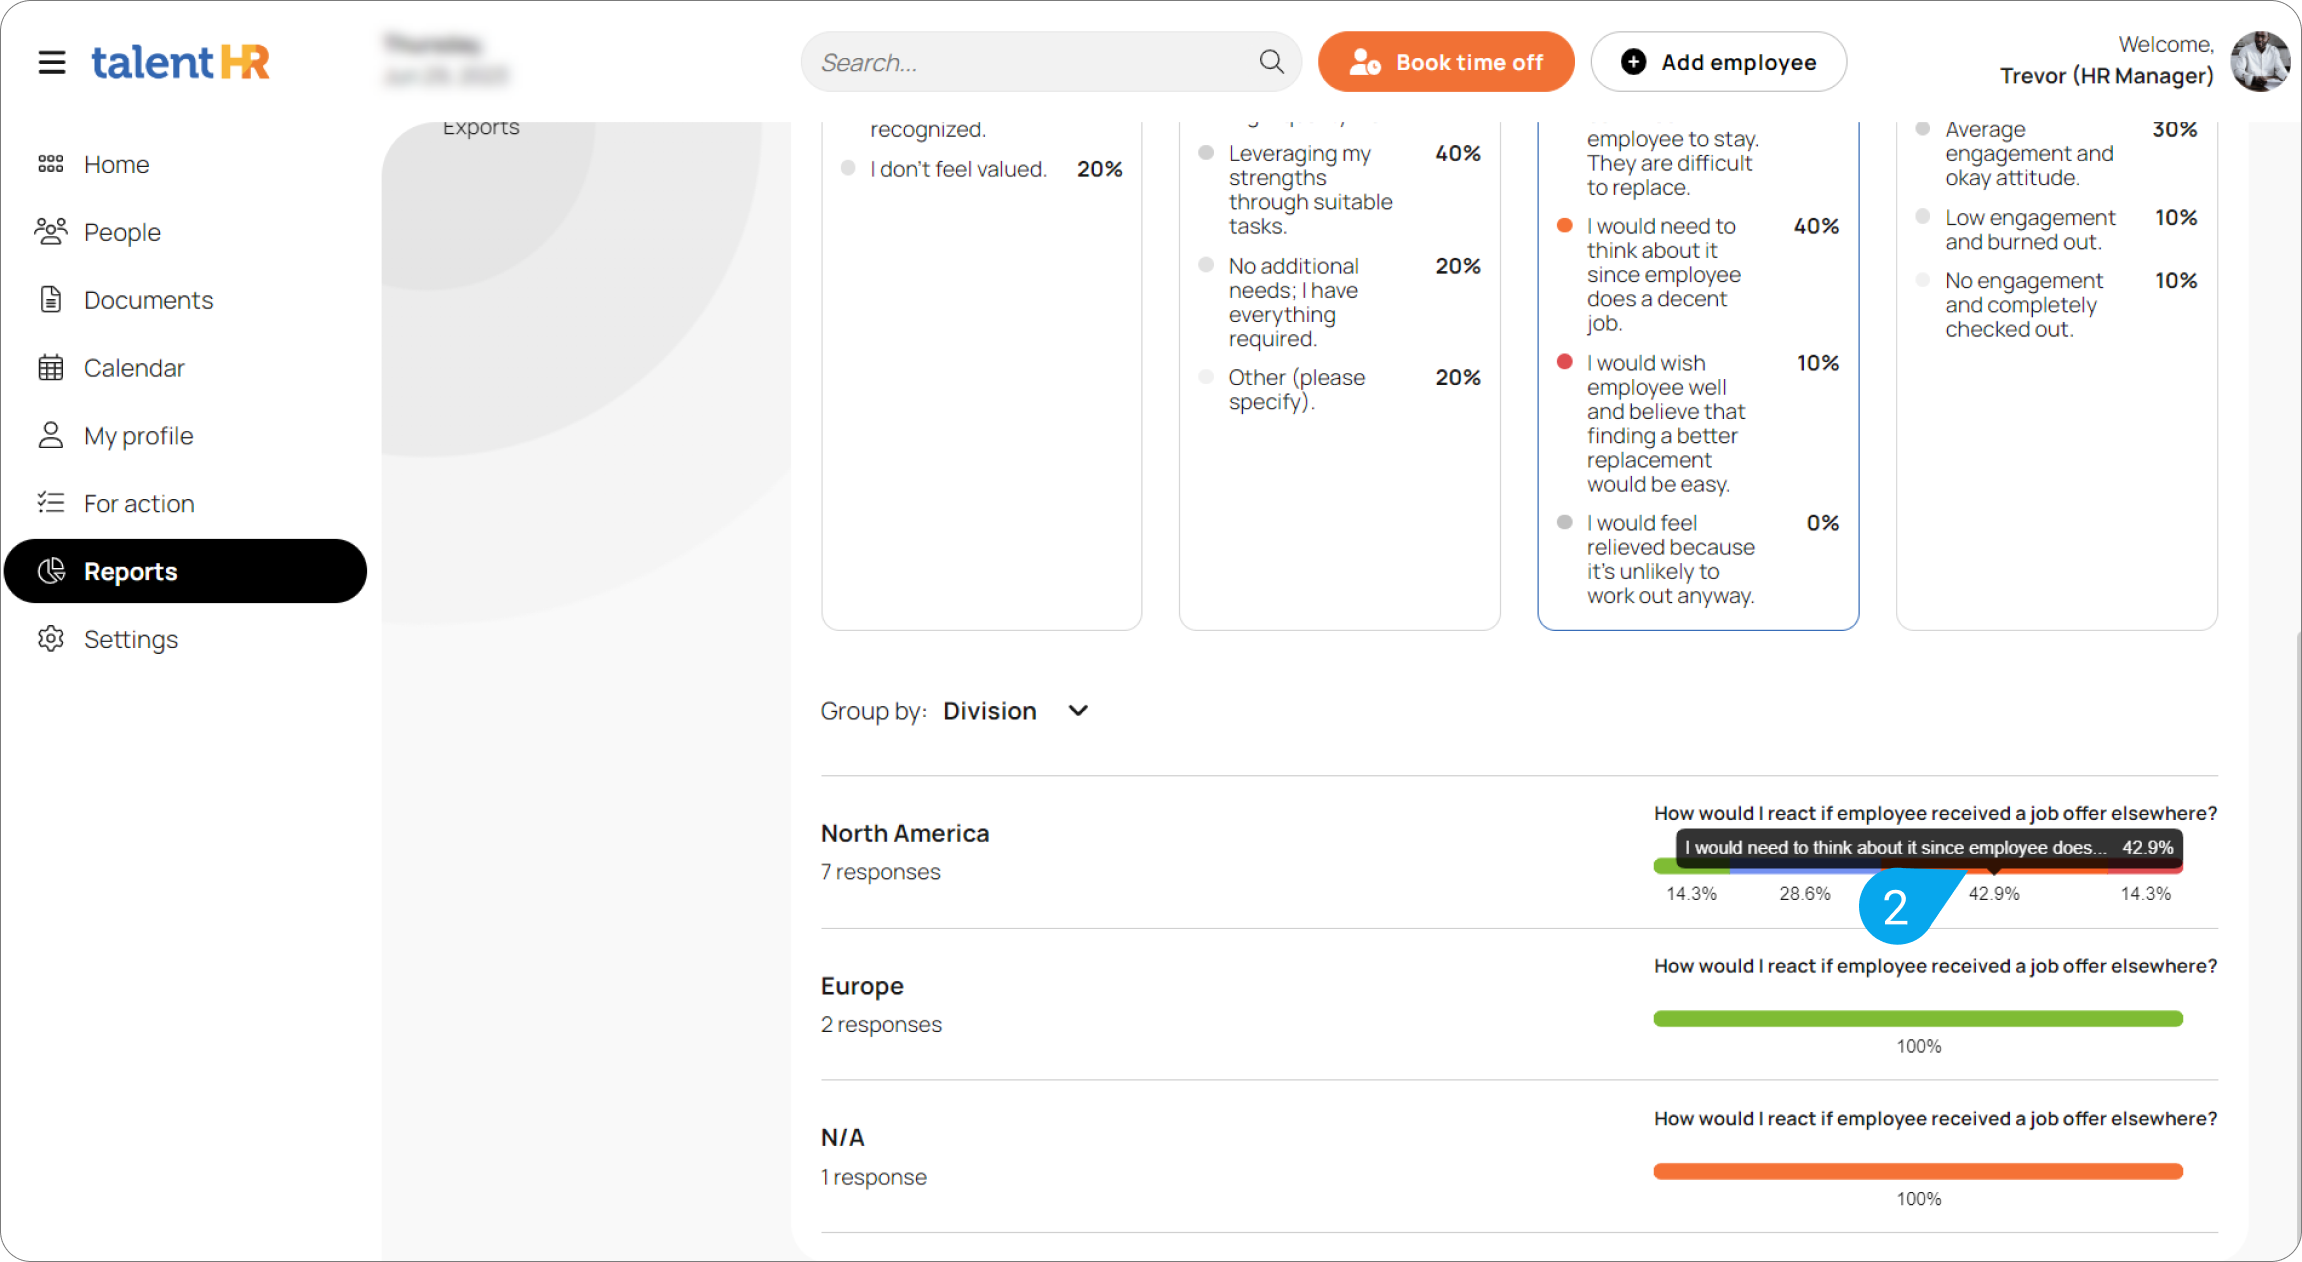Click Trevor's profile avatar
2302x1262 pixels.
click(2260, 62)
